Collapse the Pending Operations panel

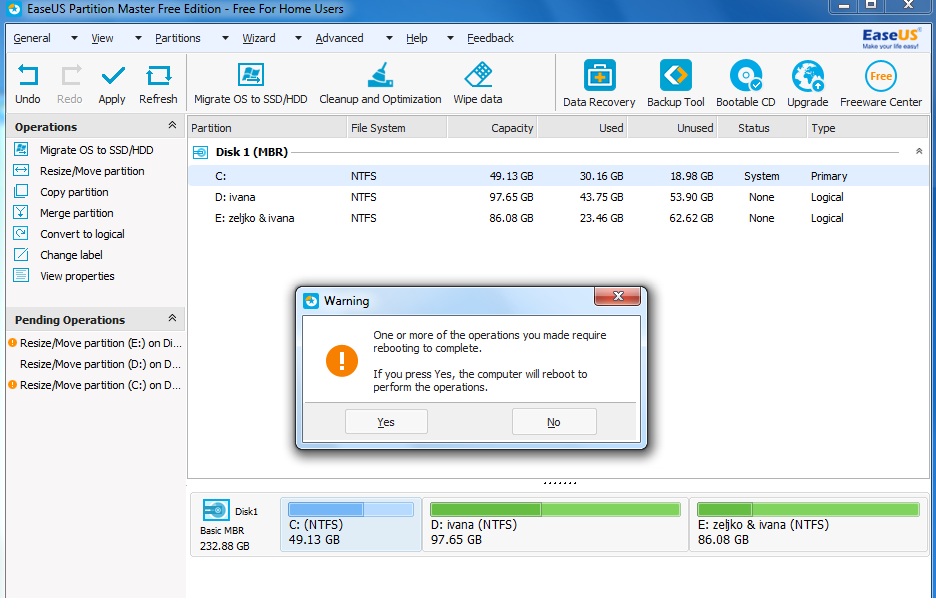172,319
